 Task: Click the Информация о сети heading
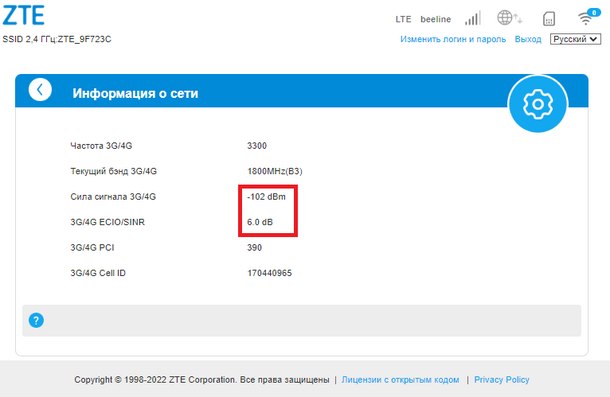tap(135, 93)
